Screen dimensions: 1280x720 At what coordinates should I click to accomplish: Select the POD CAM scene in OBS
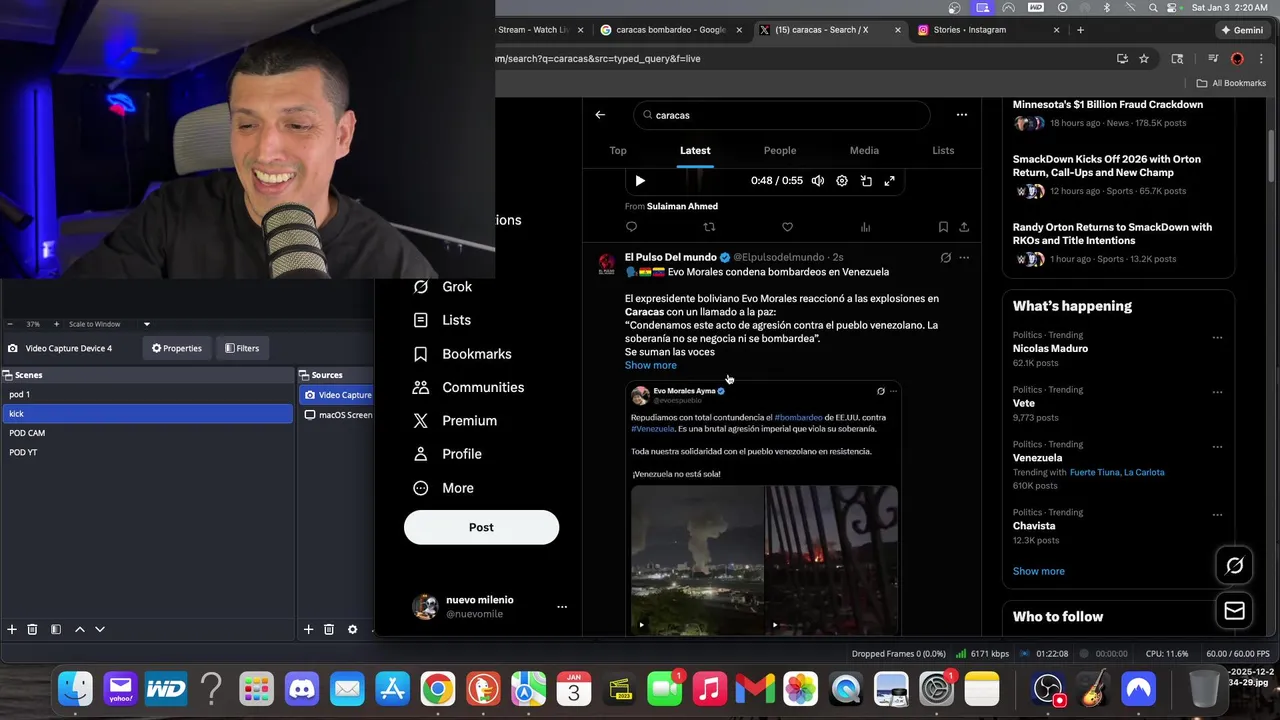pyautogui.click(x=147, y=433)
